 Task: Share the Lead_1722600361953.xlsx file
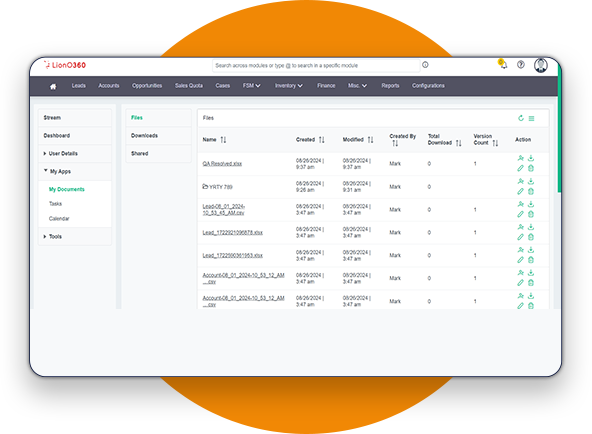pos(521,250)
